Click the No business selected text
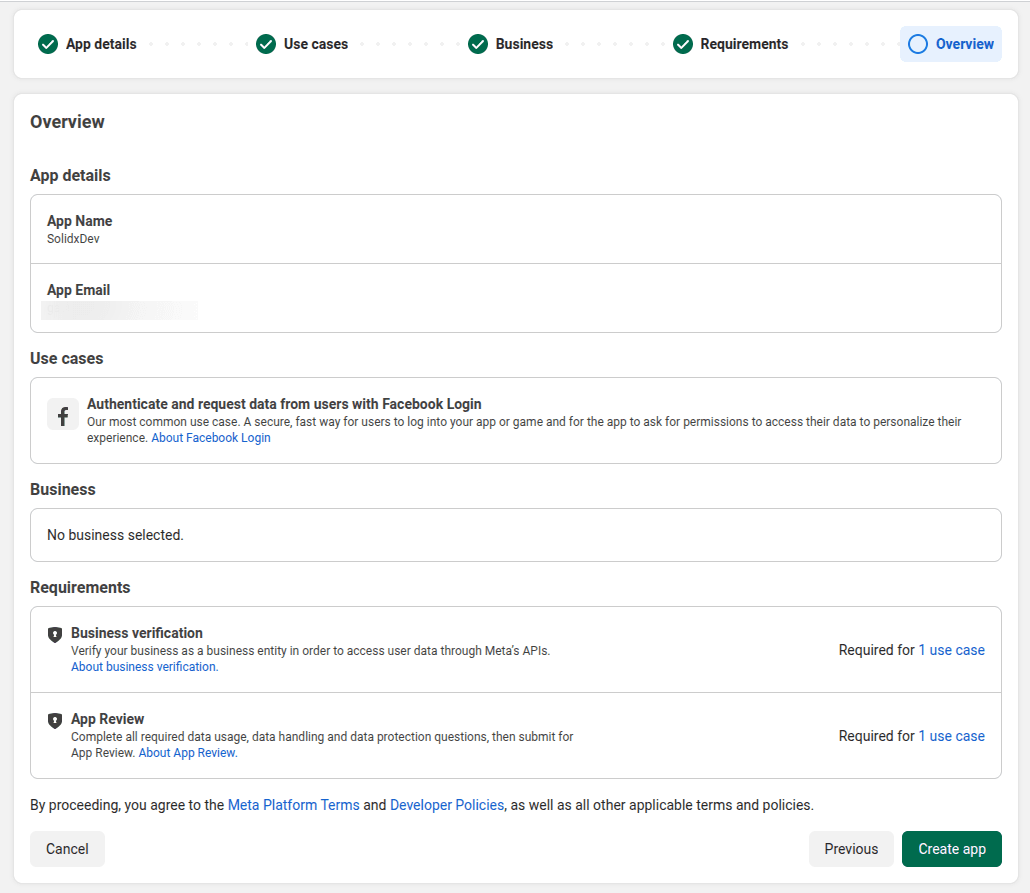1030x893 pixels. (x=115, y=535)
